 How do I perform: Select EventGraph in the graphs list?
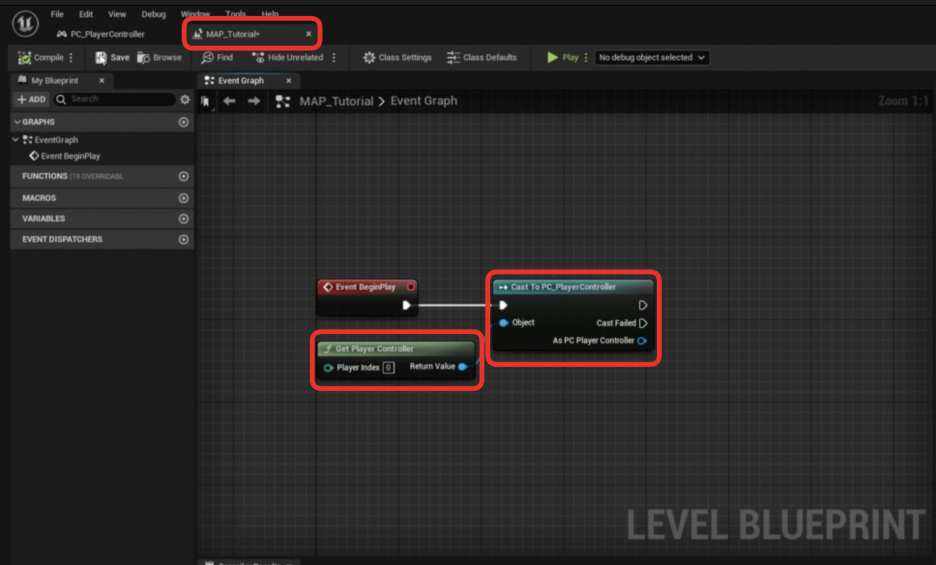56,140
